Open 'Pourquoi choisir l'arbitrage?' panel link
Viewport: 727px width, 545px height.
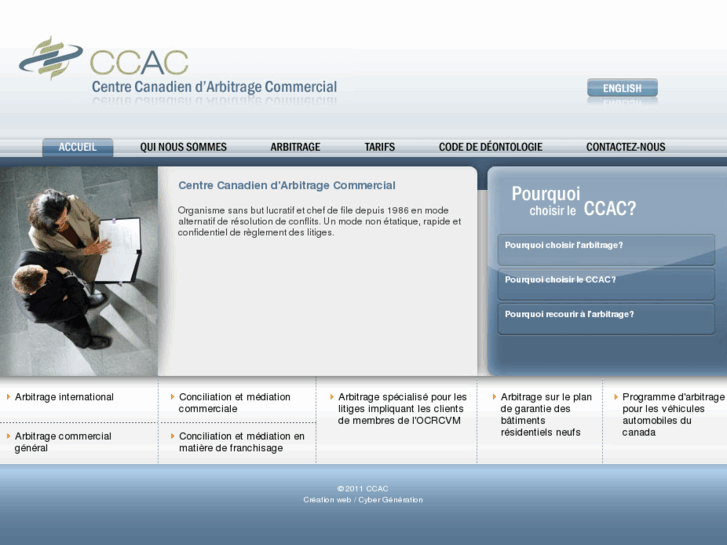pyautogui.click(x=606, y=250)
